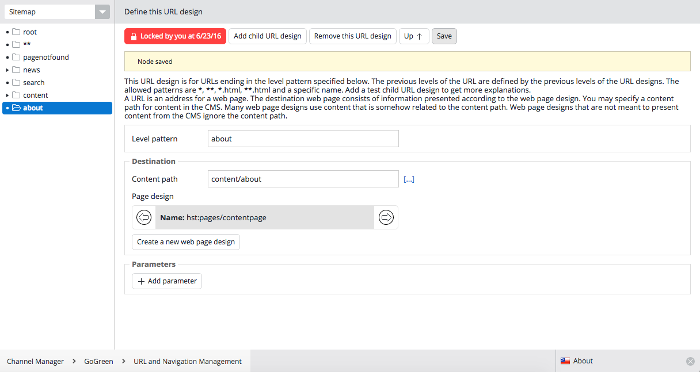Open the content path browse link
Image resolution: width=700 pixels, height=372 pixels.
(409, 179)
